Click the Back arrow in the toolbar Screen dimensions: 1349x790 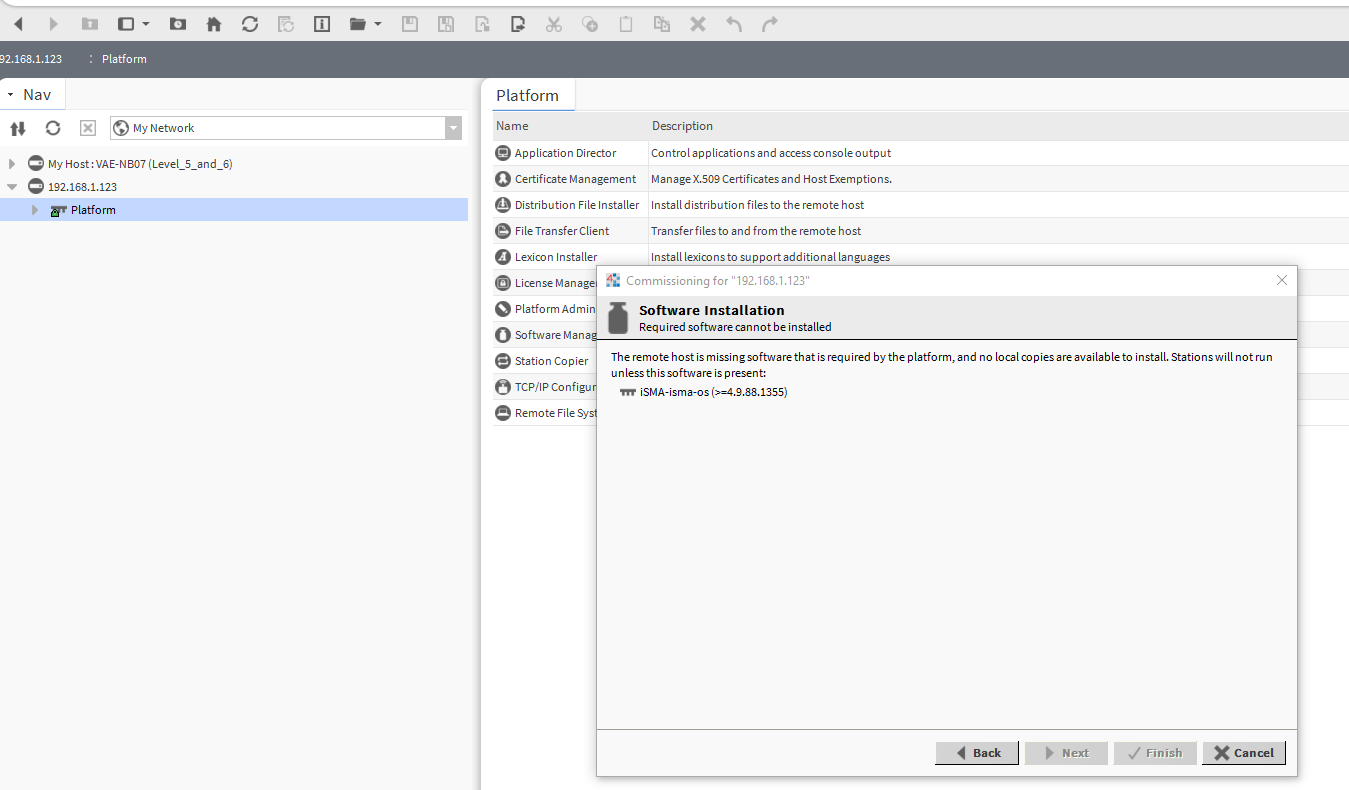pos(18,24)
